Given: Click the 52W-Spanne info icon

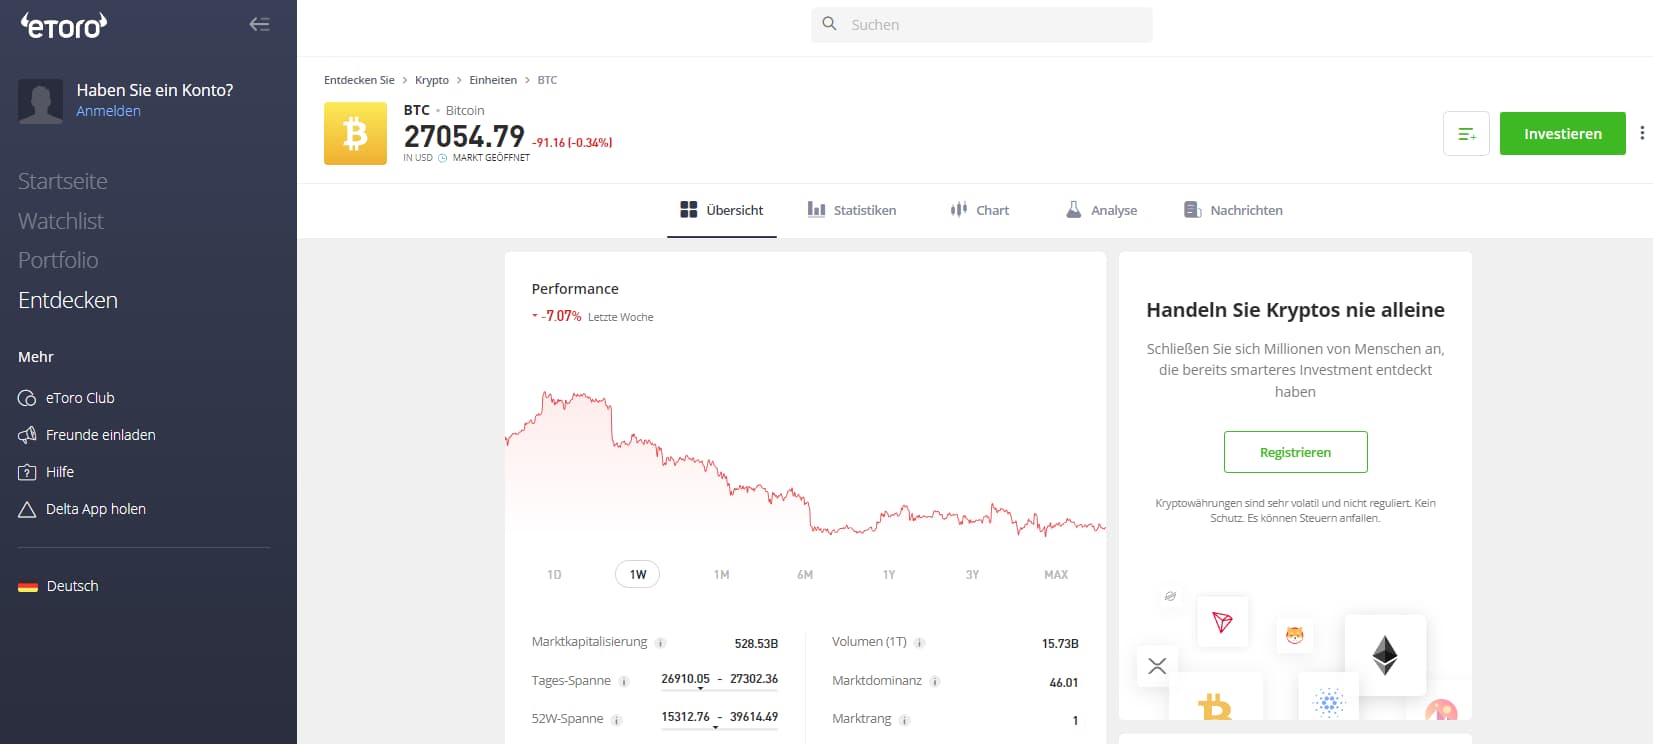Looking at the screenshot, I should 617,720.
